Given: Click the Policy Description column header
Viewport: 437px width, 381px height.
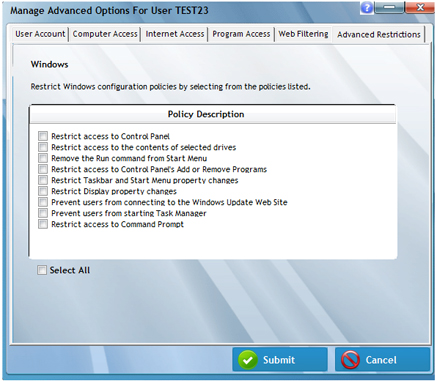Looking at the screenshot, I should pos(213,114).
